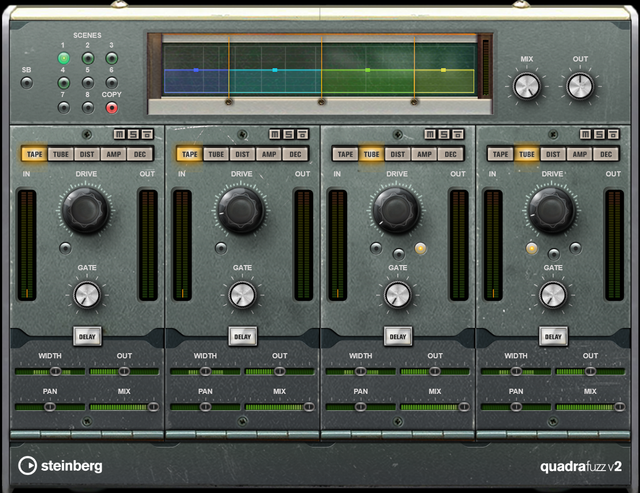
Task: Switch band 1 to DIST mode
Action: tap(87, 154)
